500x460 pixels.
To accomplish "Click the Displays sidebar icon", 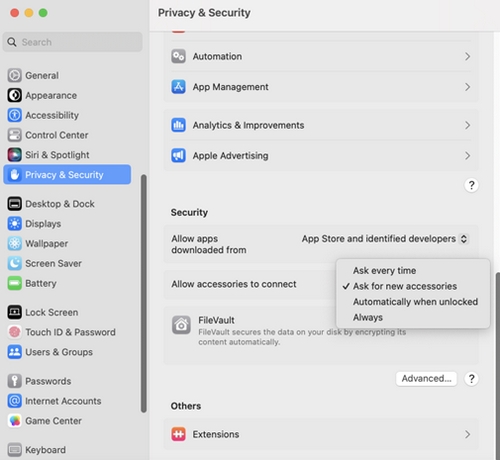I will [x=14, y=223].
